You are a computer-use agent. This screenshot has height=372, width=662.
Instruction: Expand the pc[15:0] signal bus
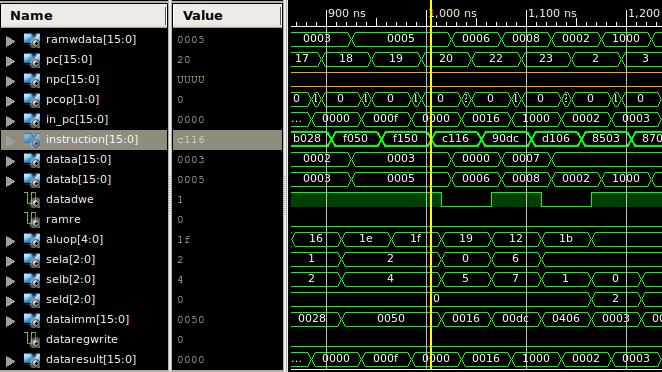point(10,61)
